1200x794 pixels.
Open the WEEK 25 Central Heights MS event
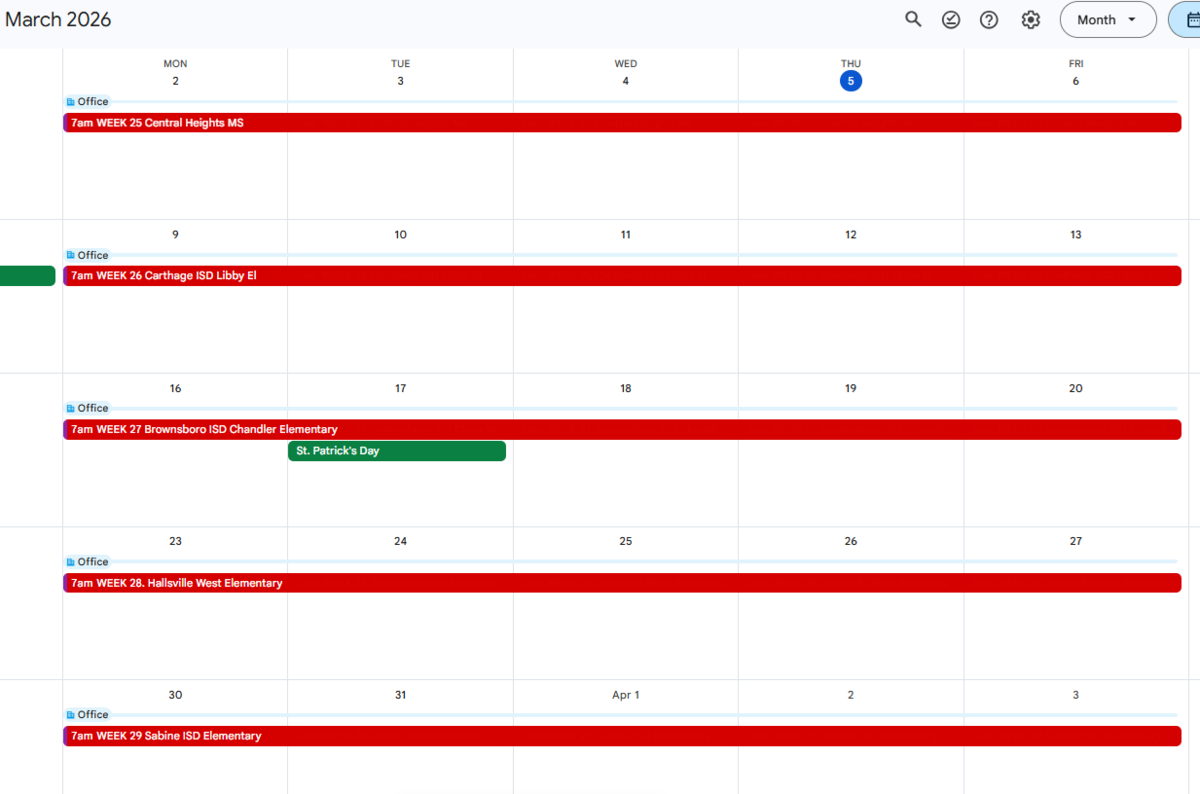pos(400,122)
